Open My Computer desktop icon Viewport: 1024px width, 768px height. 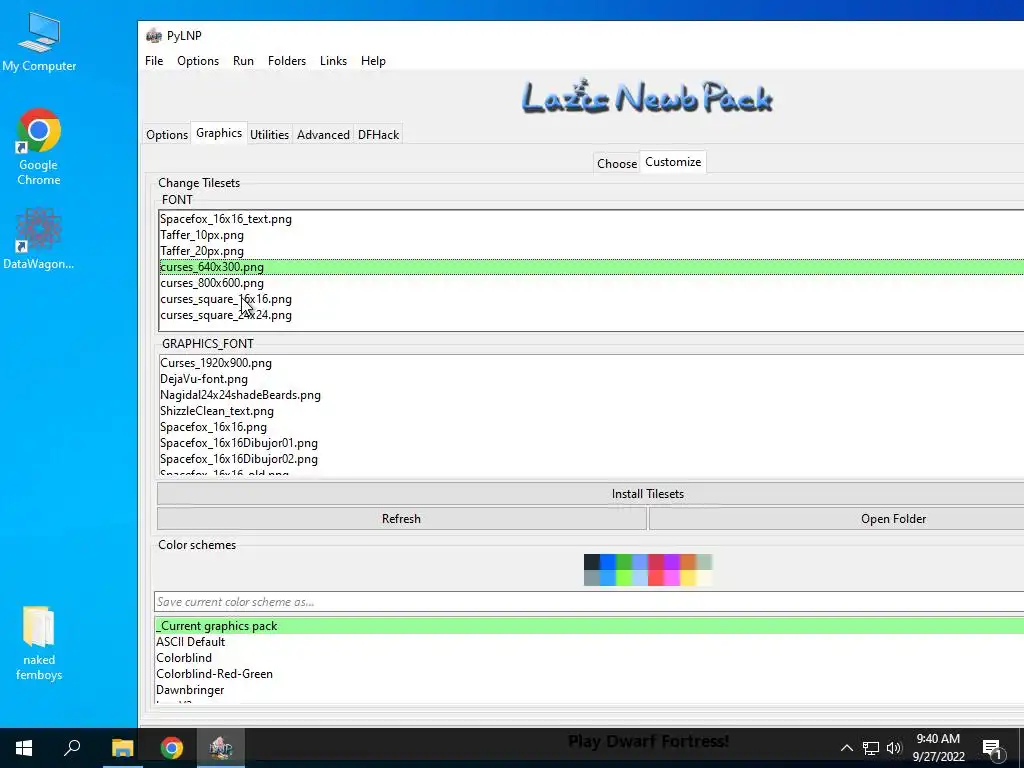(39, 42)
